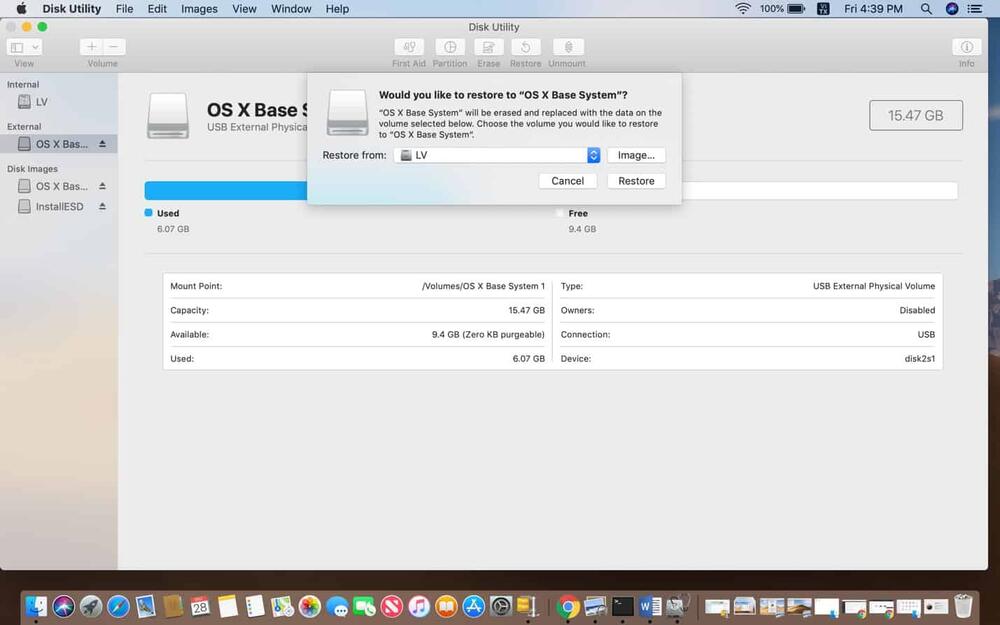Open the File menu

(x=124, y=9)
